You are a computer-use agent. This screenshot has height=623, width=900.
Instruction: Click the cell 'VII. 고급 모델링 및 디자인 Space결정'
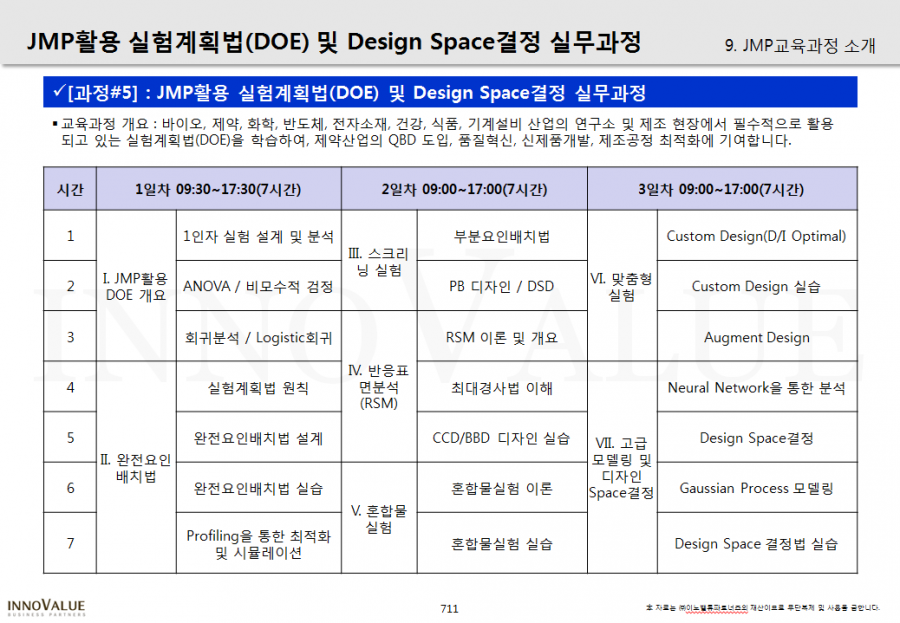click(622, 467)
